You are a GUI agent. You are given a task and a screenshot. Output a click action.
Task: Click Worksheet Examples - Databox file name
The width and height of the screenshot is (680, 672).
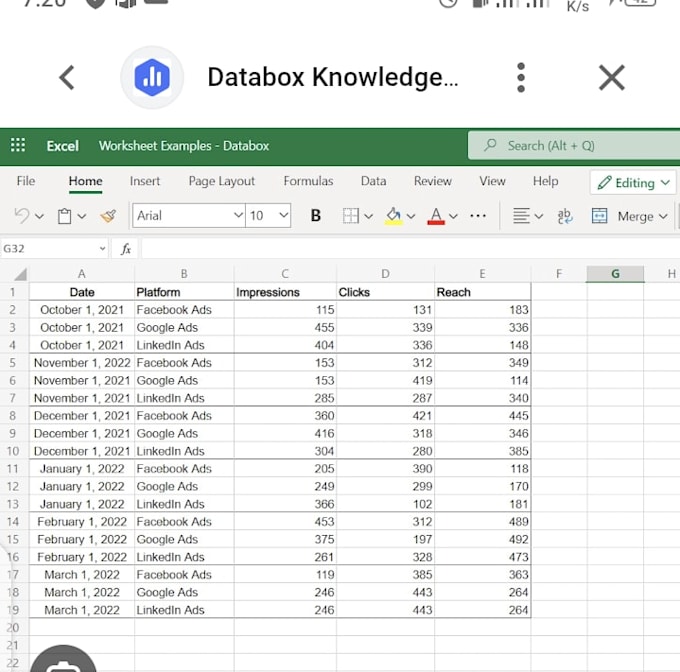(184, 146)
